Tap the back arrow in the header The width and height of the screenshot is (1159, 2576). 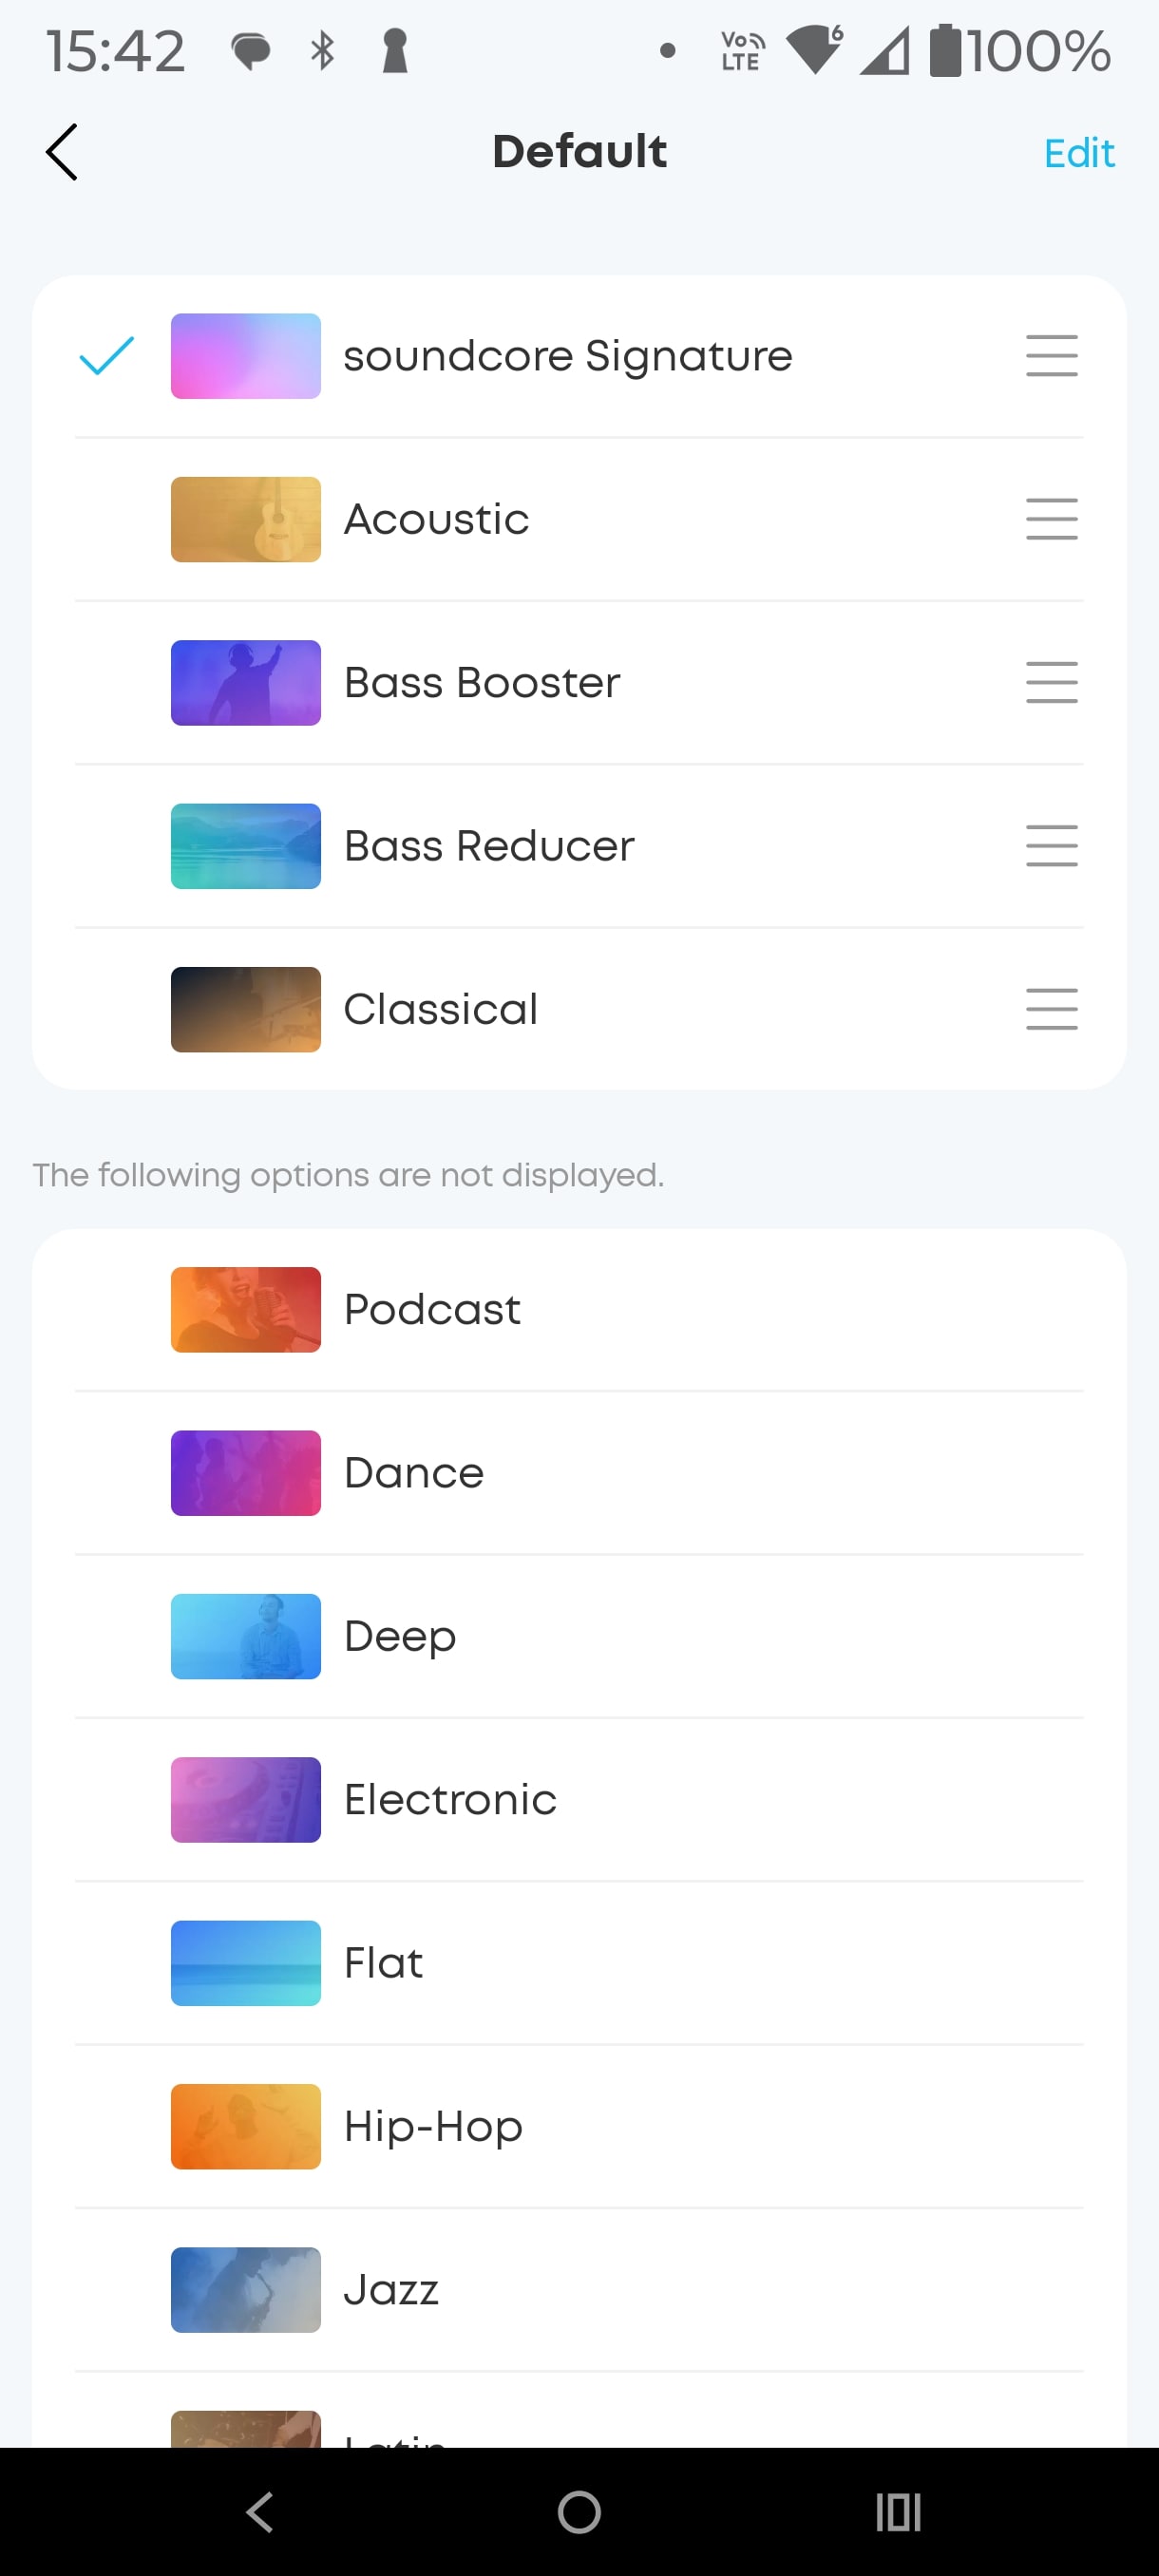pyautogui.click(x=62, y=152)
